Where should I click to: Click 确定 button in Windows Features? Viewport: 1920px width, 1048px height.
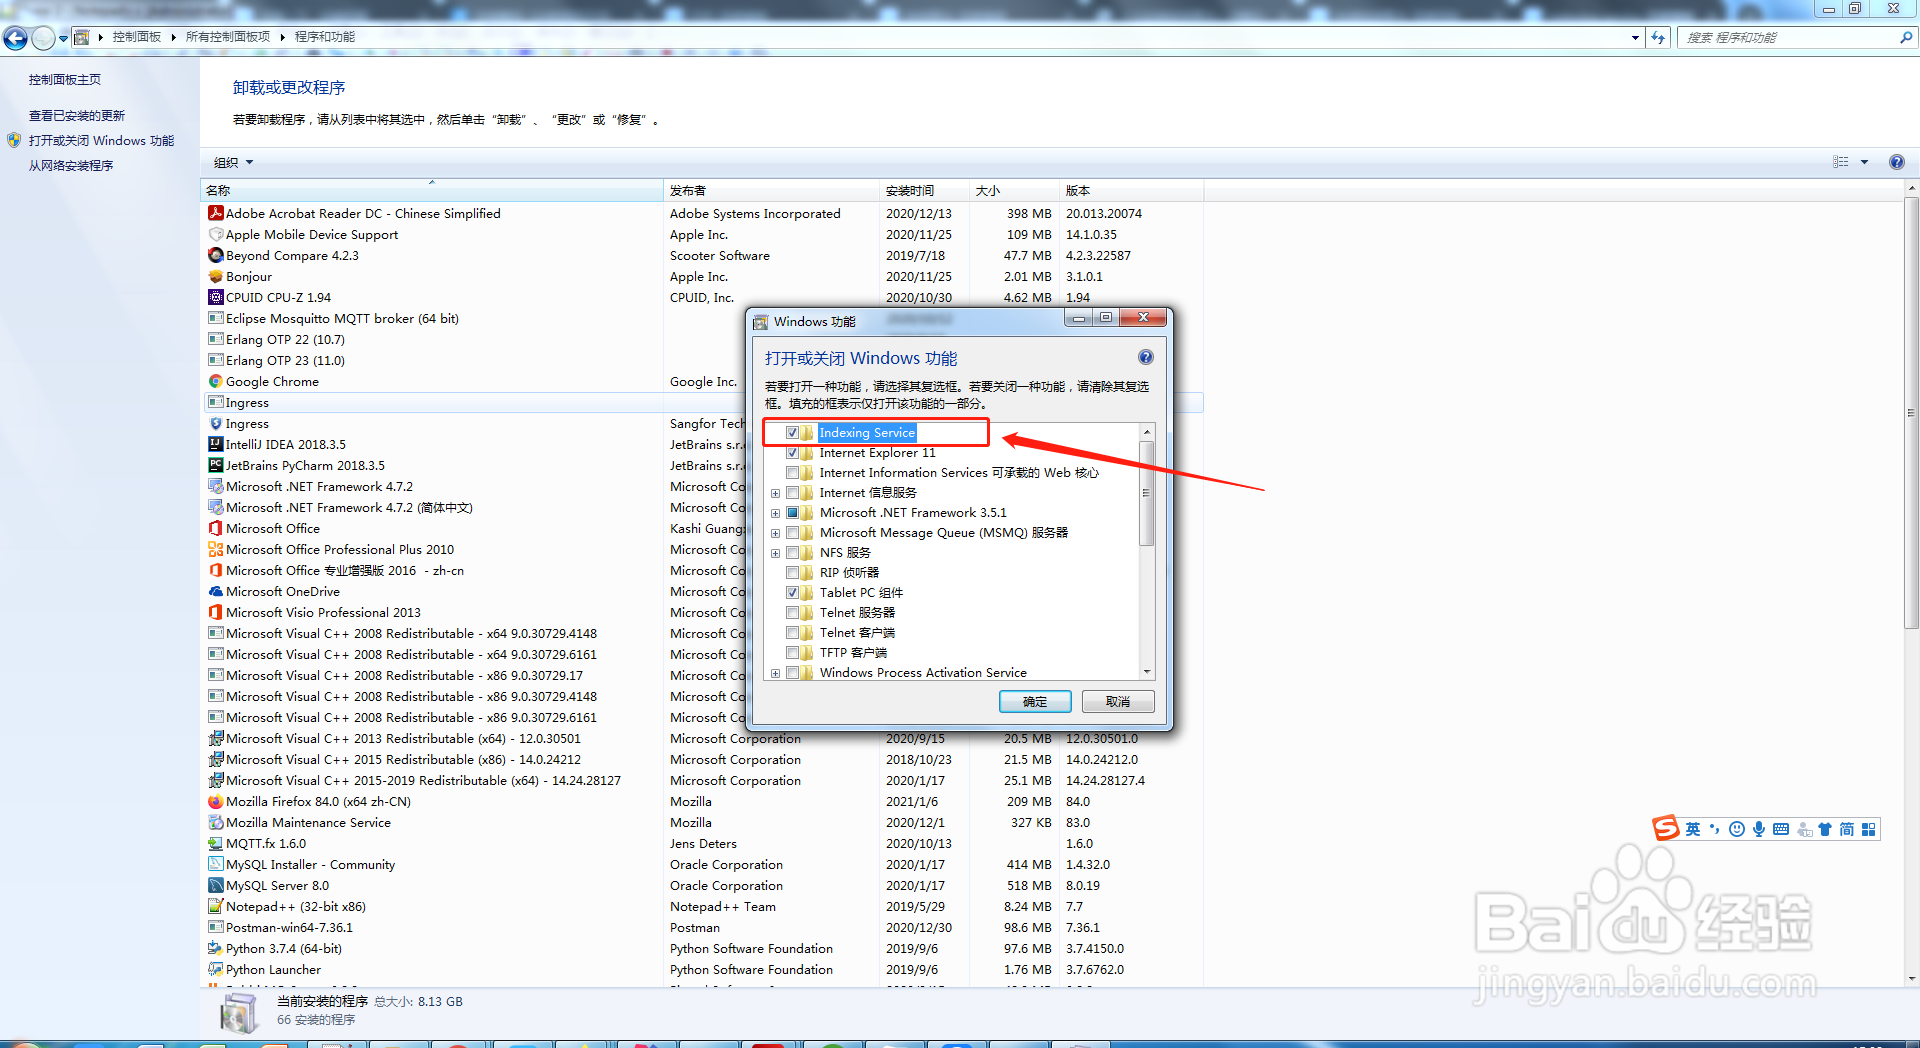tap(1035, 702)
